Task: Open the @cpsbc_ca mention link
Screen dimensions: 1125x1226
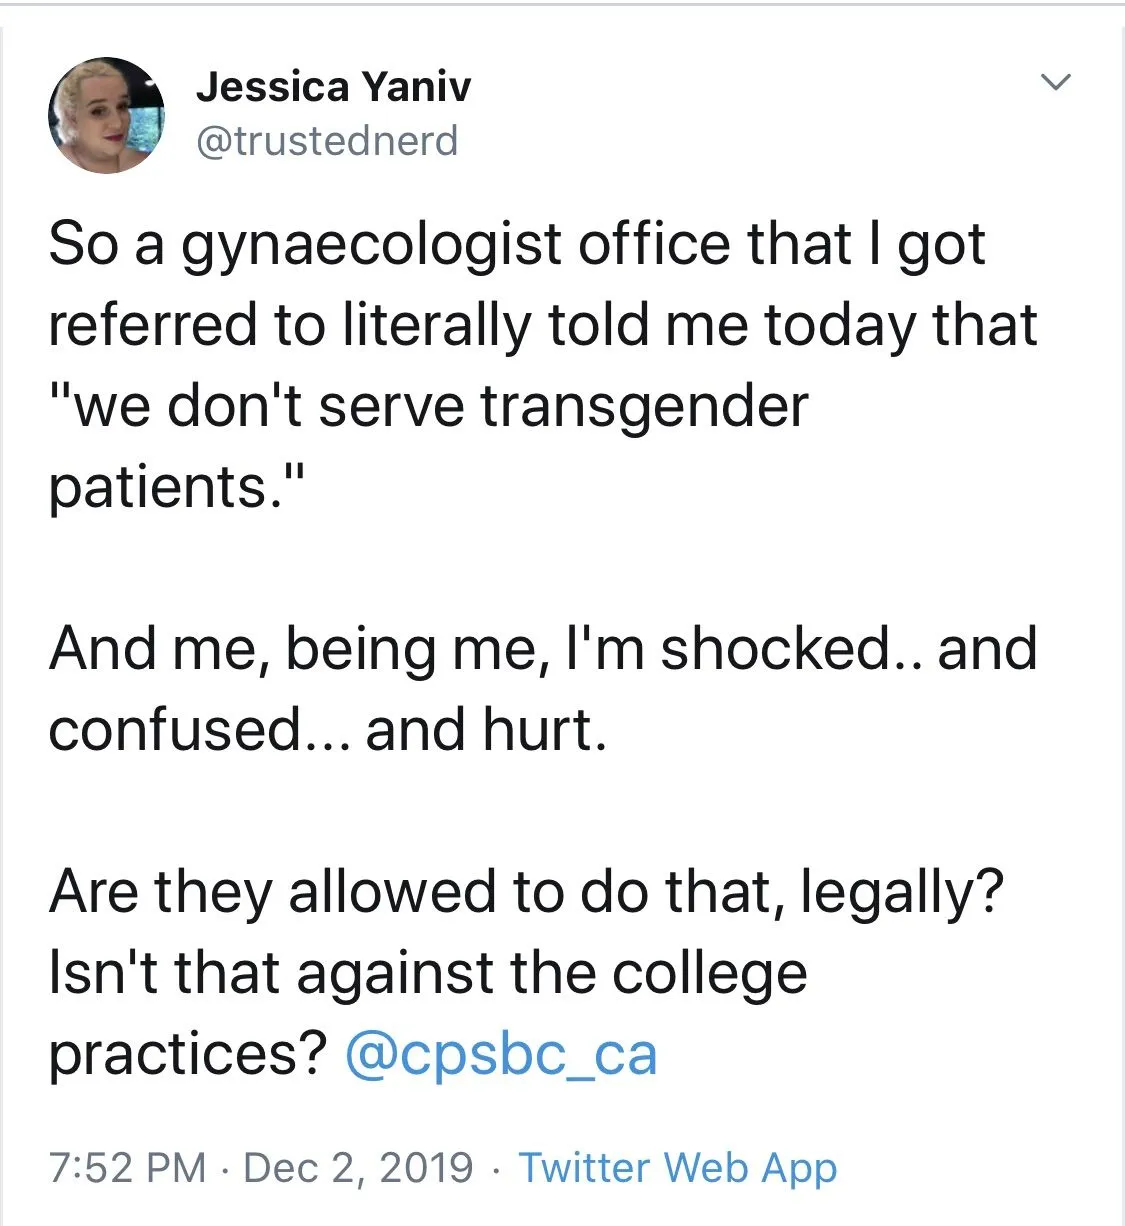Action: 501,1054
